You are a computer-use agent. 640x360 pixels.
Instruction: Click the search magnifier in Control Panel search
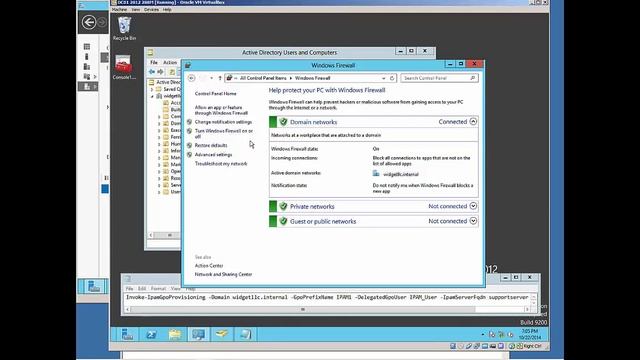(x=473, y=78)
